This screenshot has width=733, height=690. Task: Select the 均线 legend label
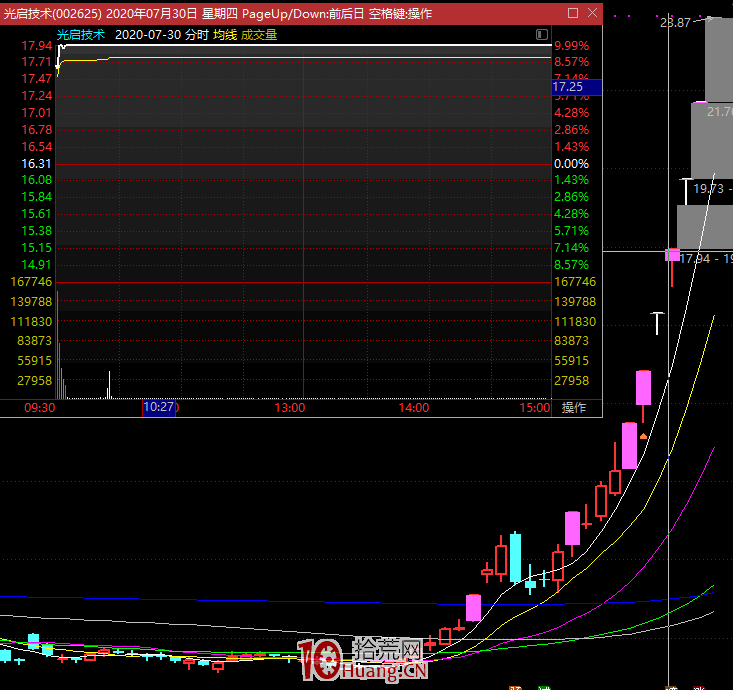[x=225, y=34]
